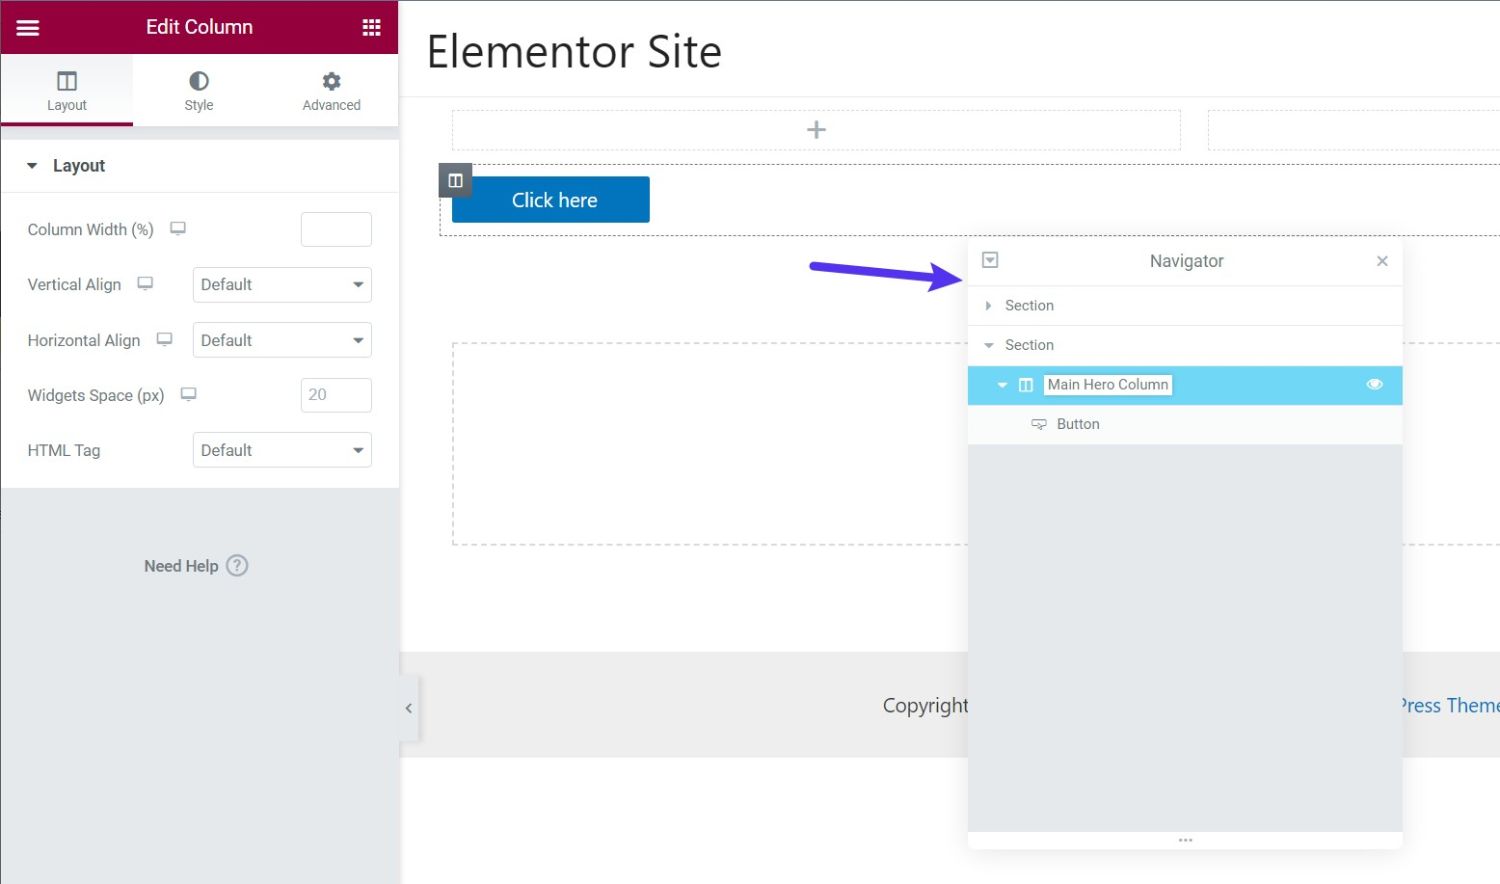The width and height of the screenshot is (1500, 884).
Task: Click the Click here button on canvas
Action: coord(554,199)
